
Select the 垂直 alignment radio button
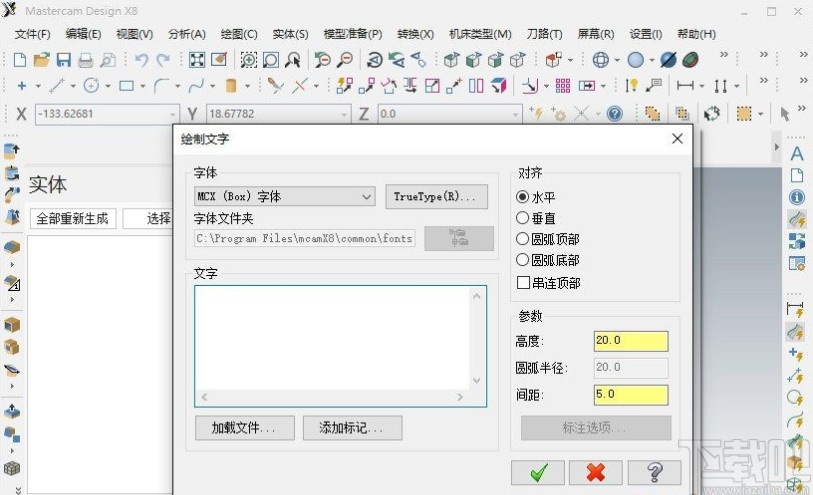point(523,218)
